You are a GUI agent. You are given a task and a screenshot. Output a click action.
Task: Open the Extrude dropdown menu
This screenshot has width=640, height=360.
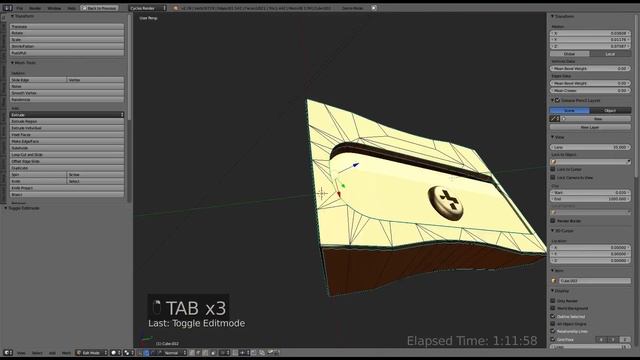pos(67,115)
